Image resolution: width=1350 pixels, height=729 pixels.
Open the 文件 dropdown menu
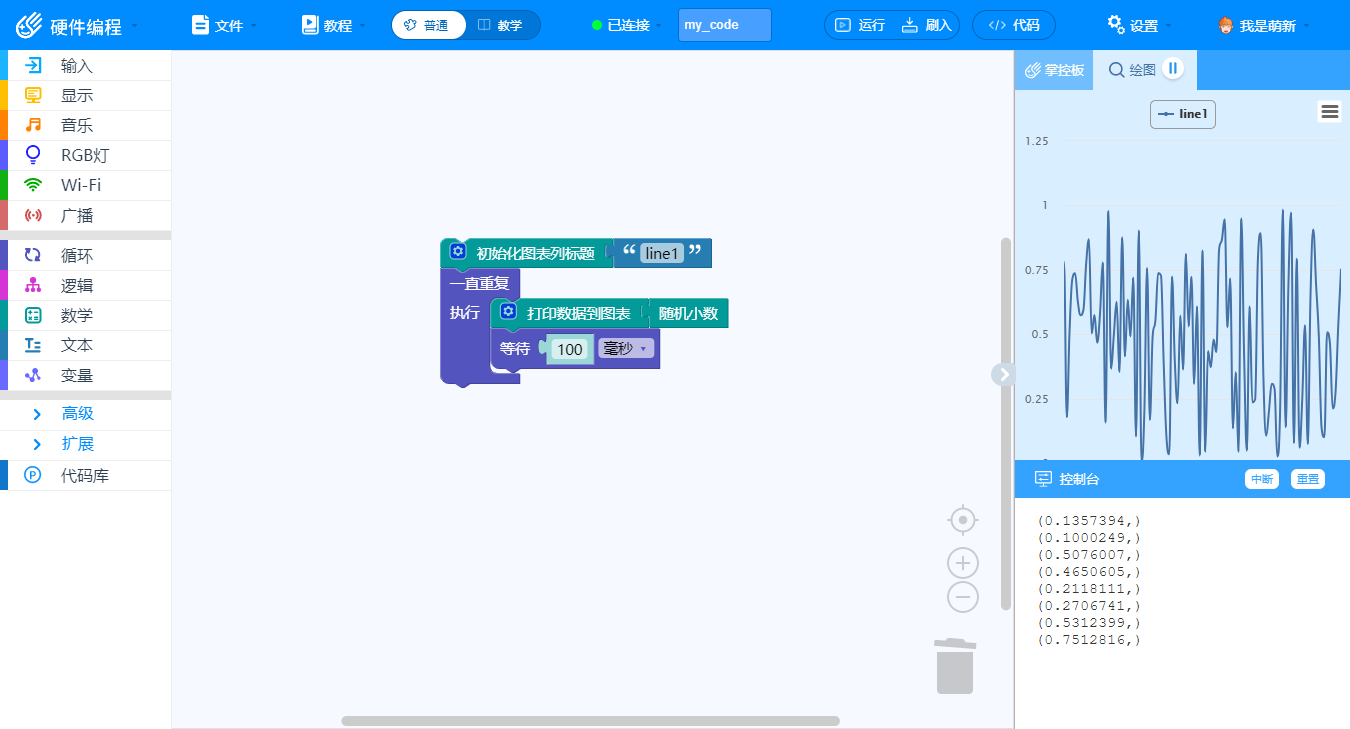point(224,25)
